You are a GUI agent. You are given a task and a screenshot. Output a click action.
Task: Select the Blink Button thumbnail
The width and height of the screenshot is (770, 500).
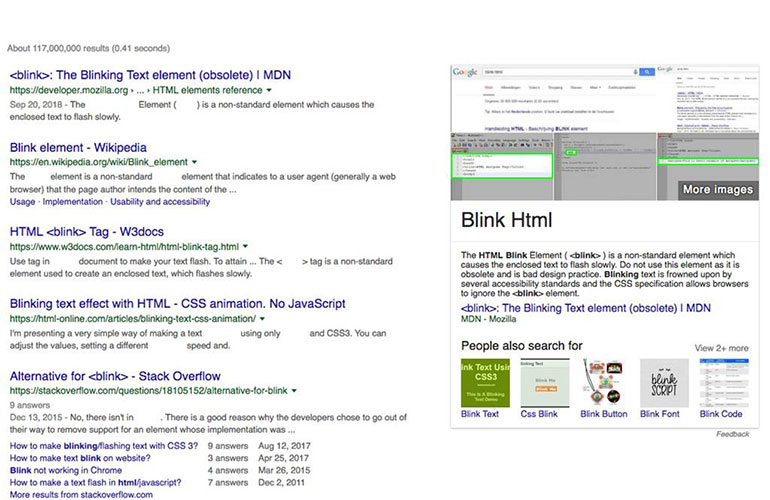point(605,383)
